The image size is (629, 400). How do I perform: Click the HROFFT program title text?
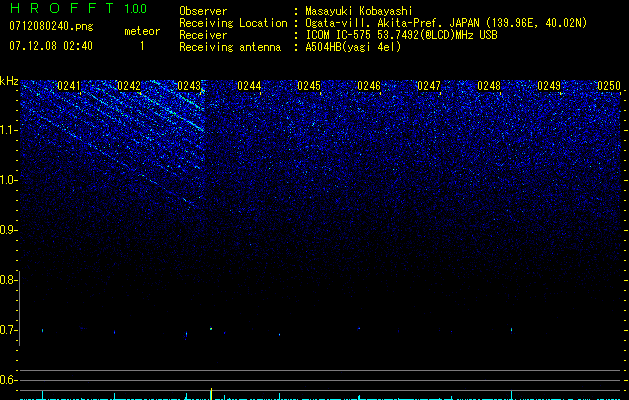pyautogui.click(x=62, y=8)
